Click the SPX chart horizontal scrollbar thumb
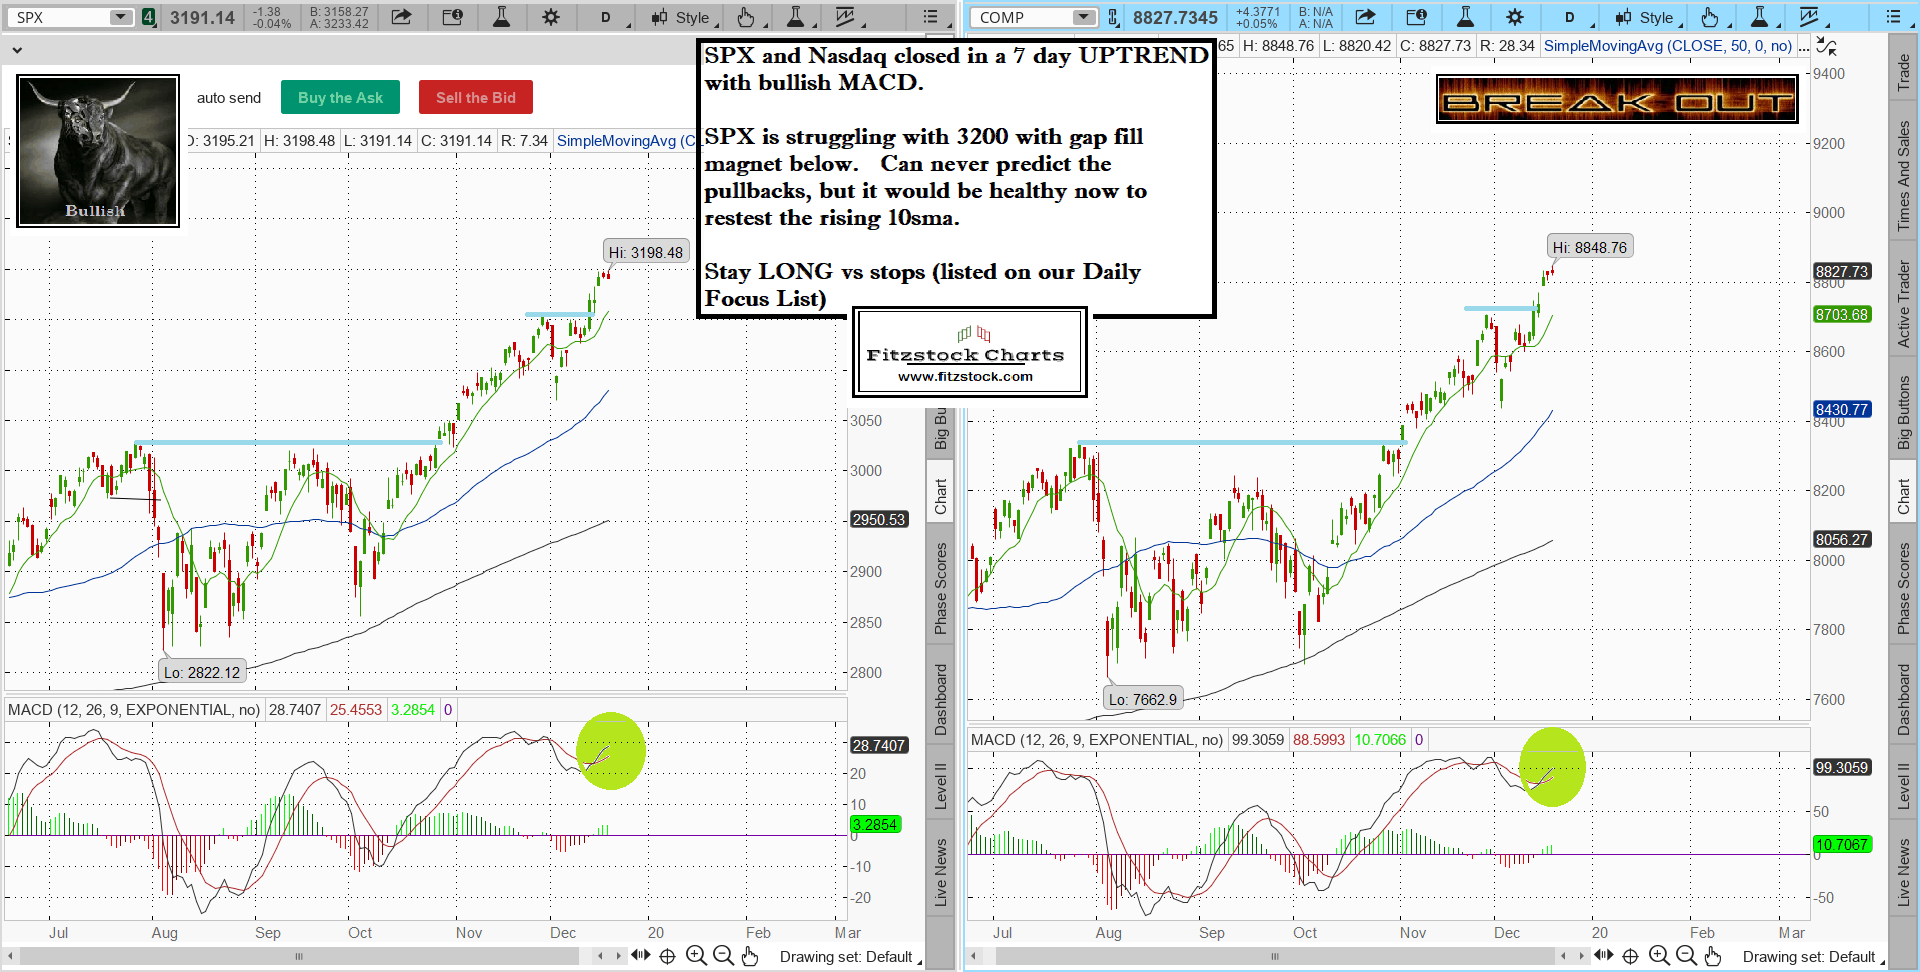1920x972 pixels. click(x=298, y=957)
